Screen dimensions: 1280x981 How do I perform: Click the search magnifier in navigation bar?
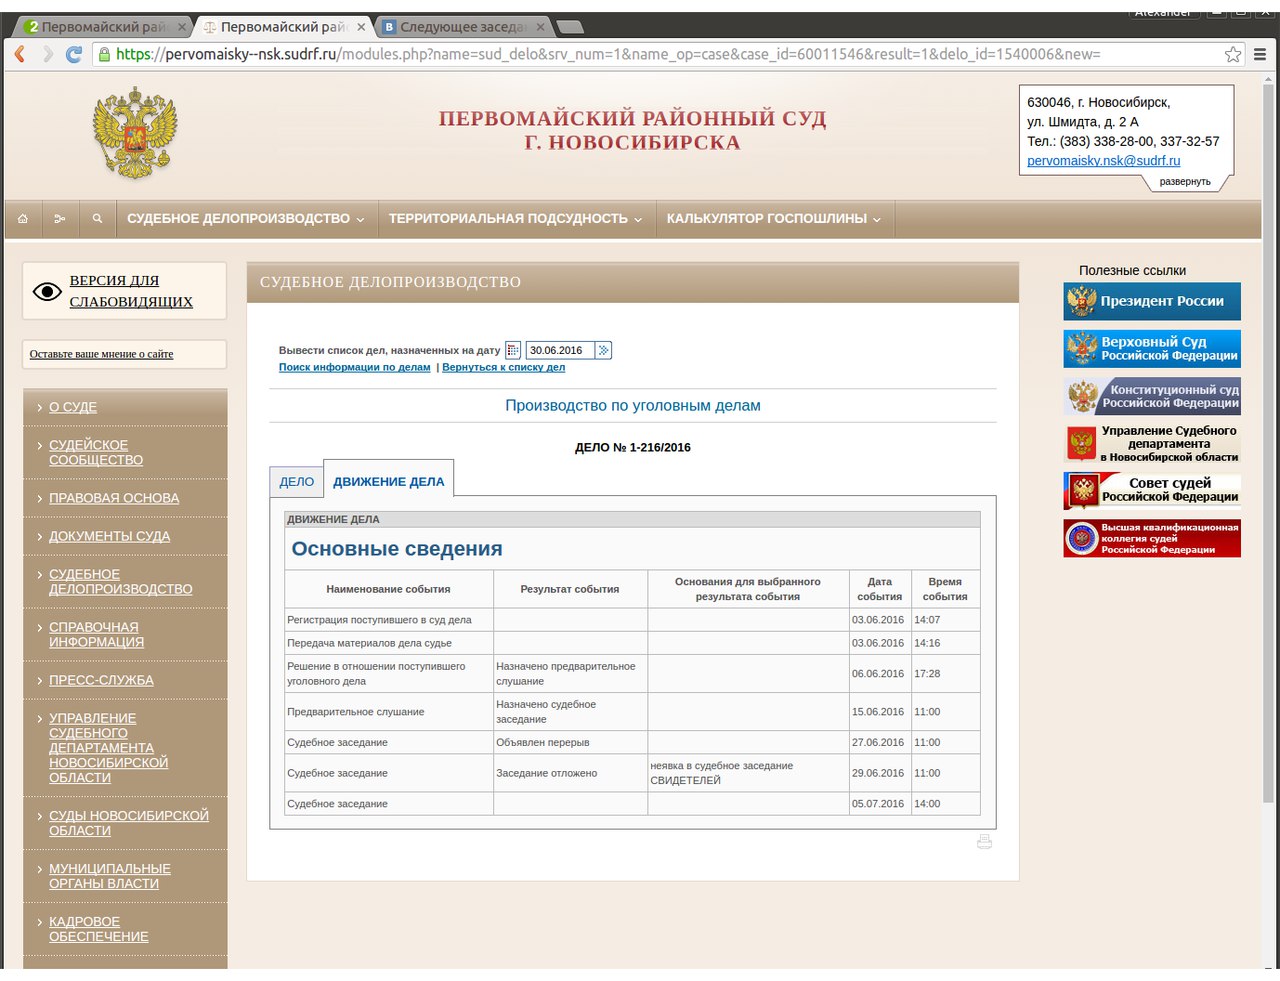tap(97, 218)
